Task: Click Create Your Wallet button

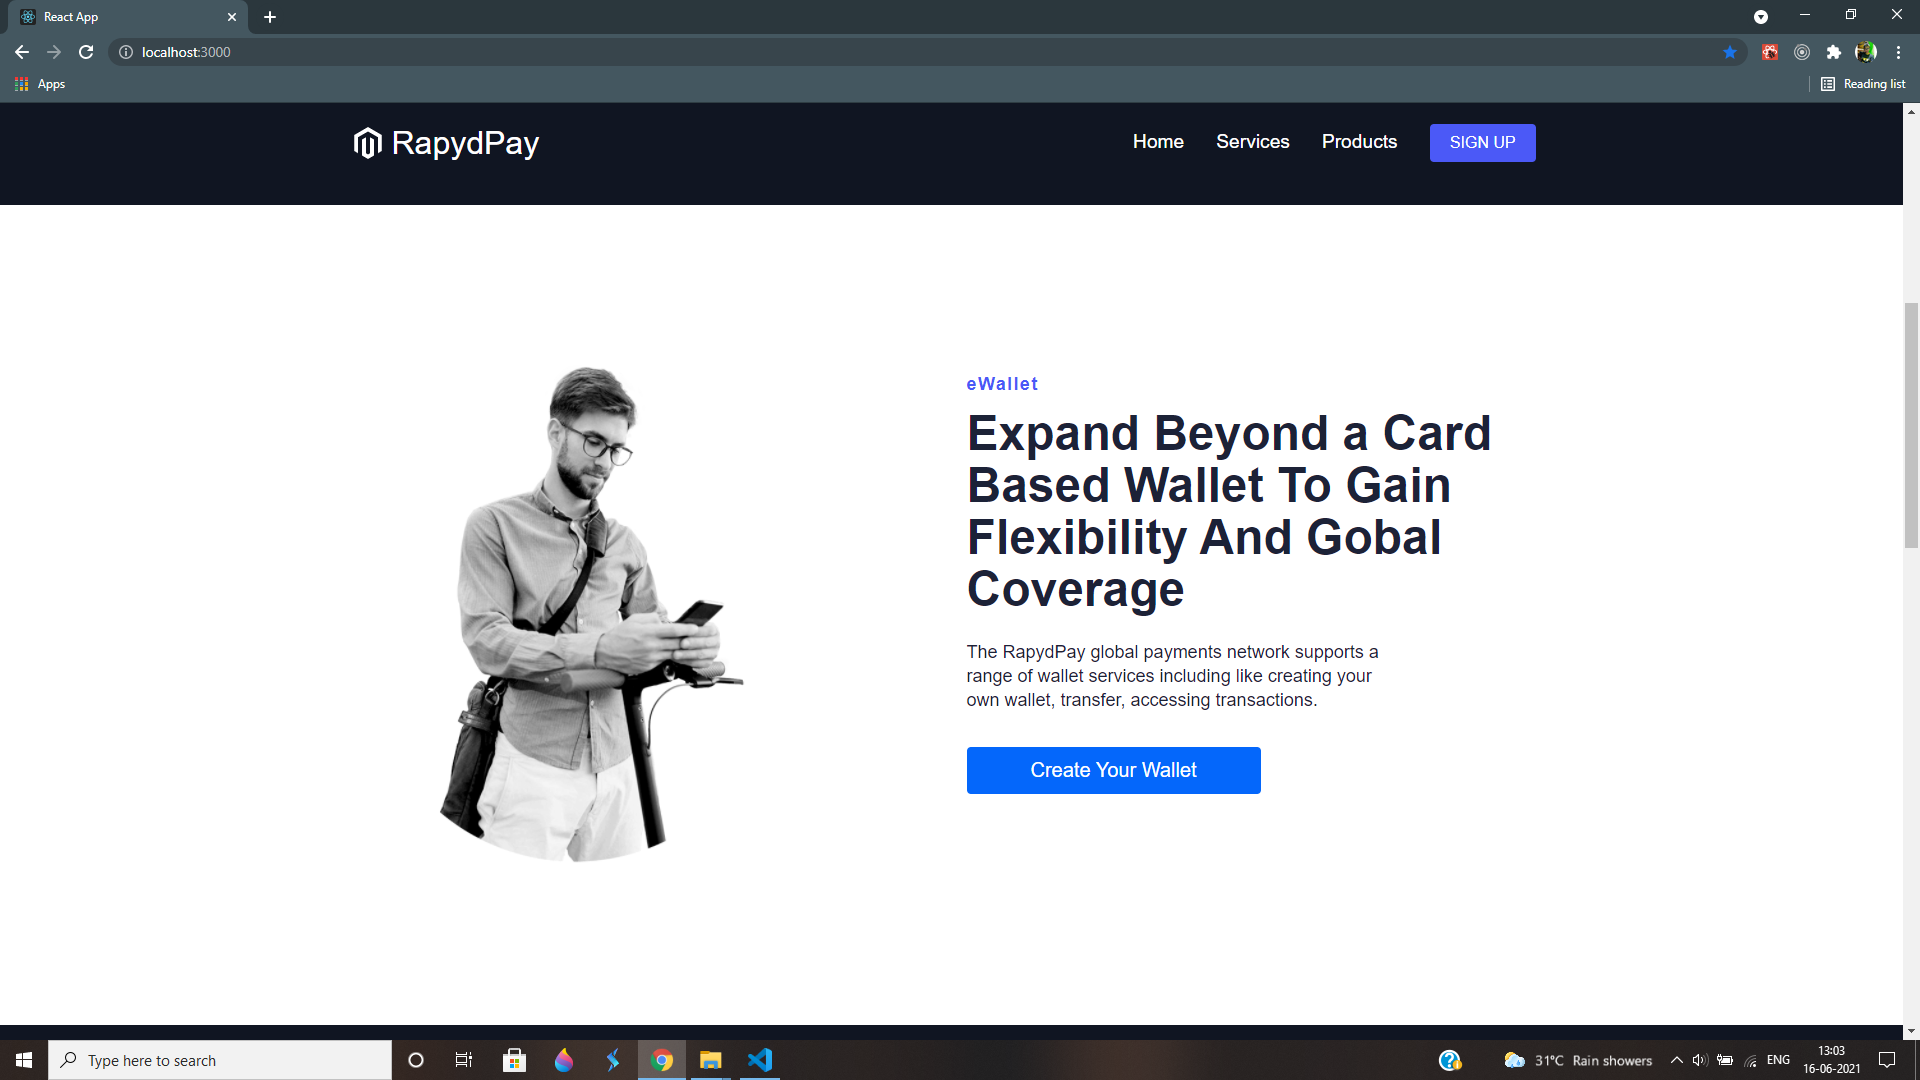Action: pyautogui.click(x=1113, y=770)
